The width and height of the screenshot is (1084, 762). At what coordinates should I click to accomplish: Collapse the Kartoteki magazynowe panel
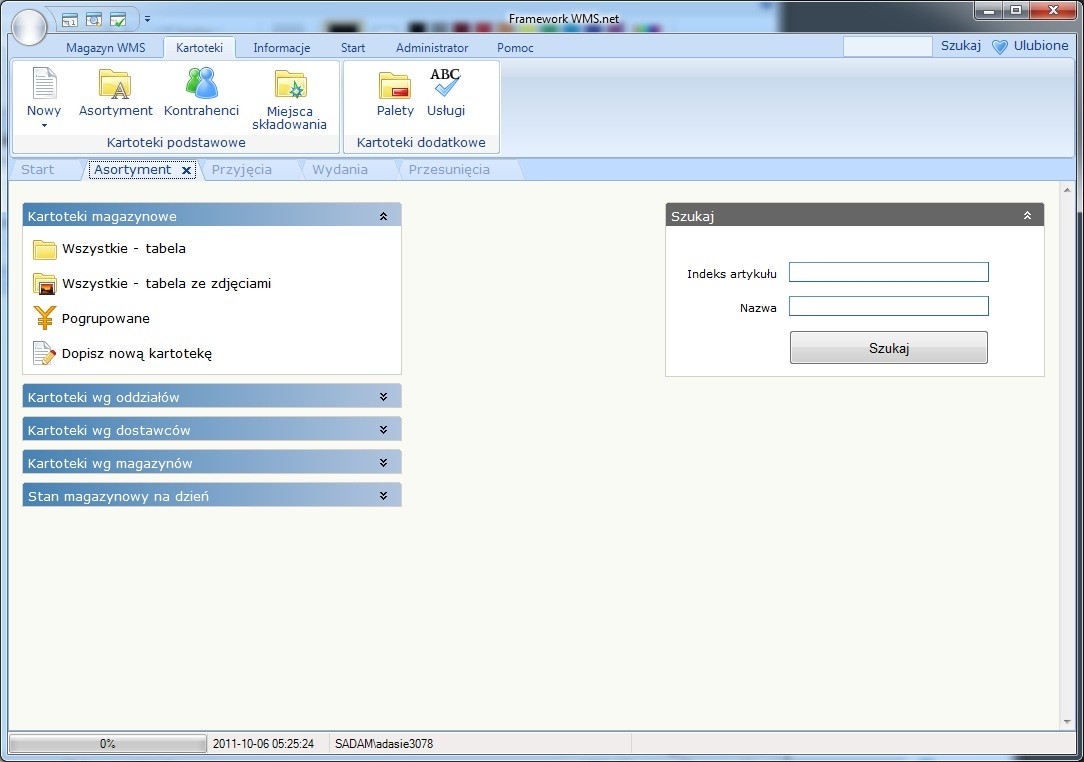pos(383,216)
